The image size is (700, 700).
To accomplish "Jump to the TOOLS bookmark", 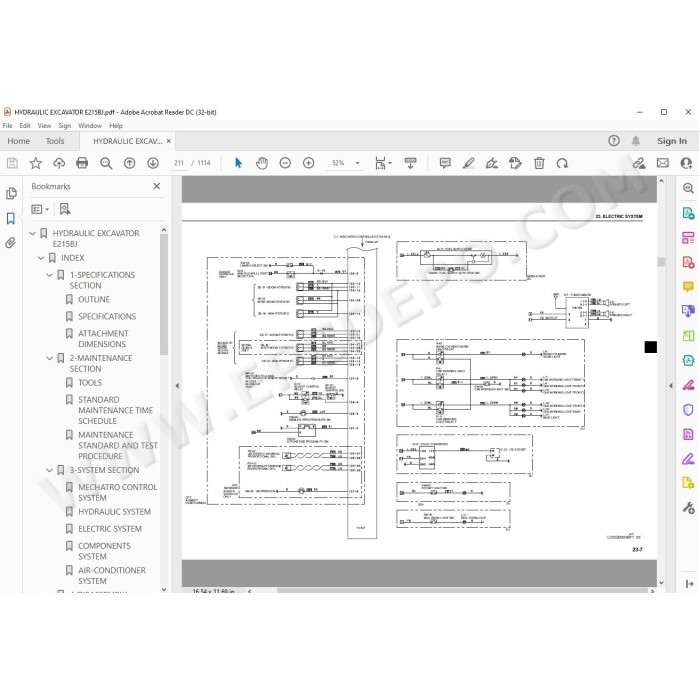I will click(x=90, y=383).
